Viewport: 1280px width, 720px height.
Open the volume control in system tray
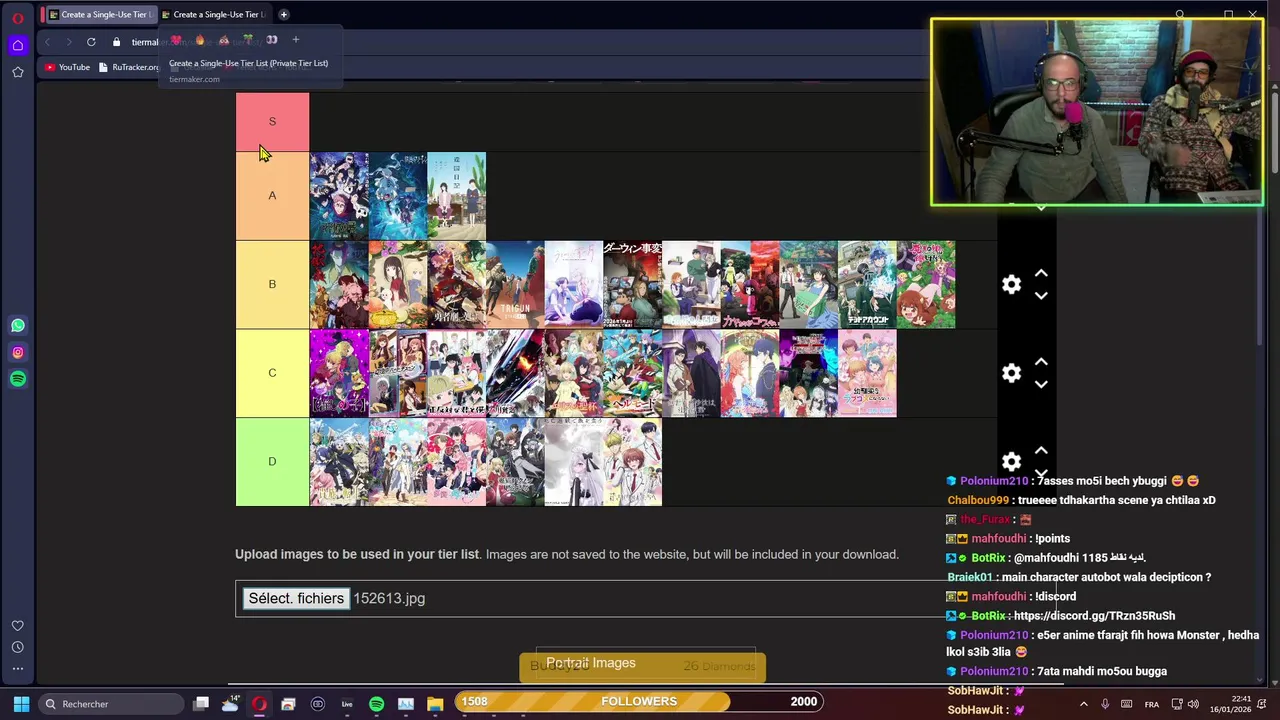coord(1192,704)
